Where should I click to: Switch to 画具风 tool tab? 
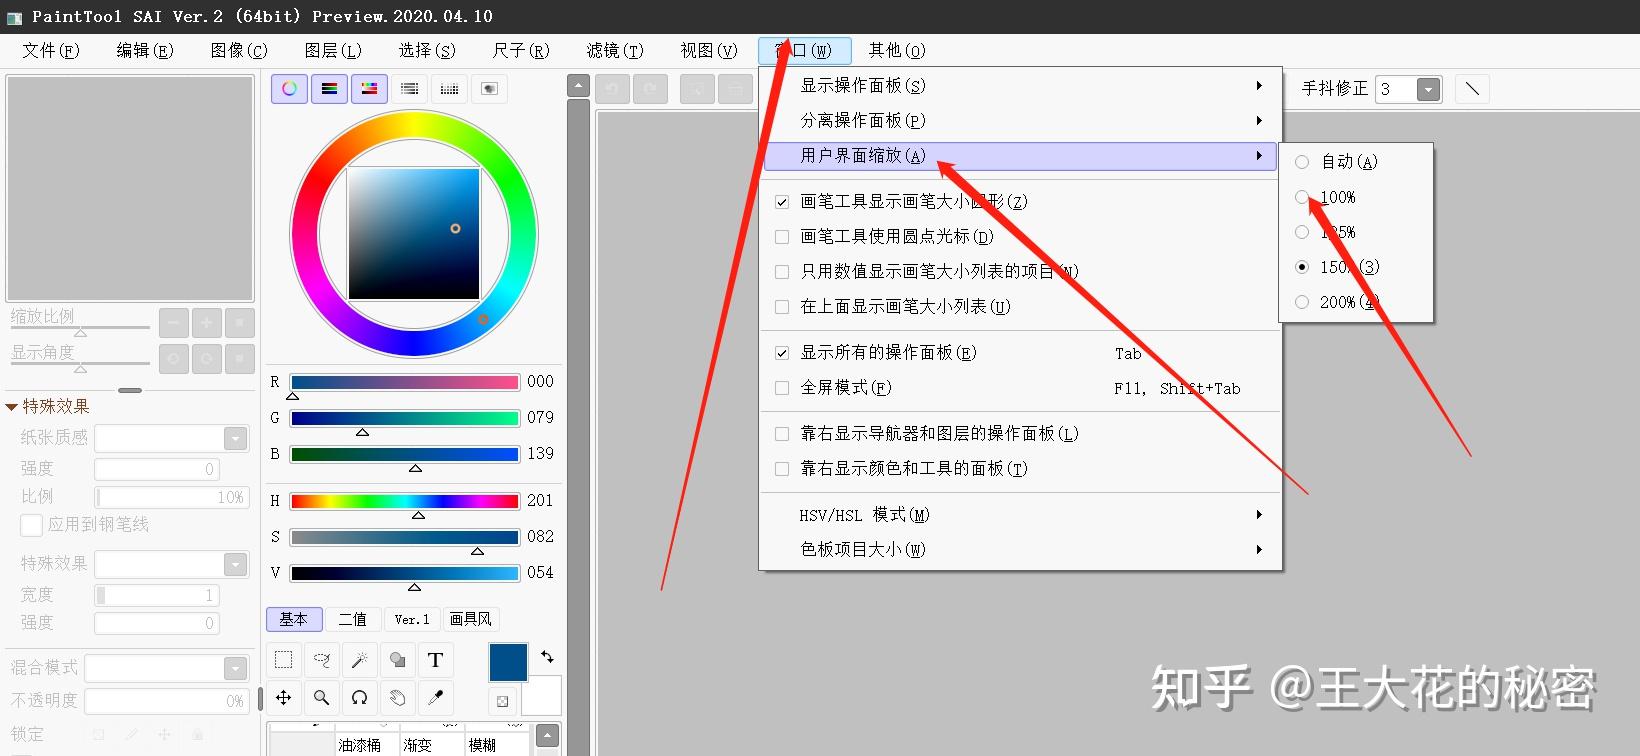(470, 620)
